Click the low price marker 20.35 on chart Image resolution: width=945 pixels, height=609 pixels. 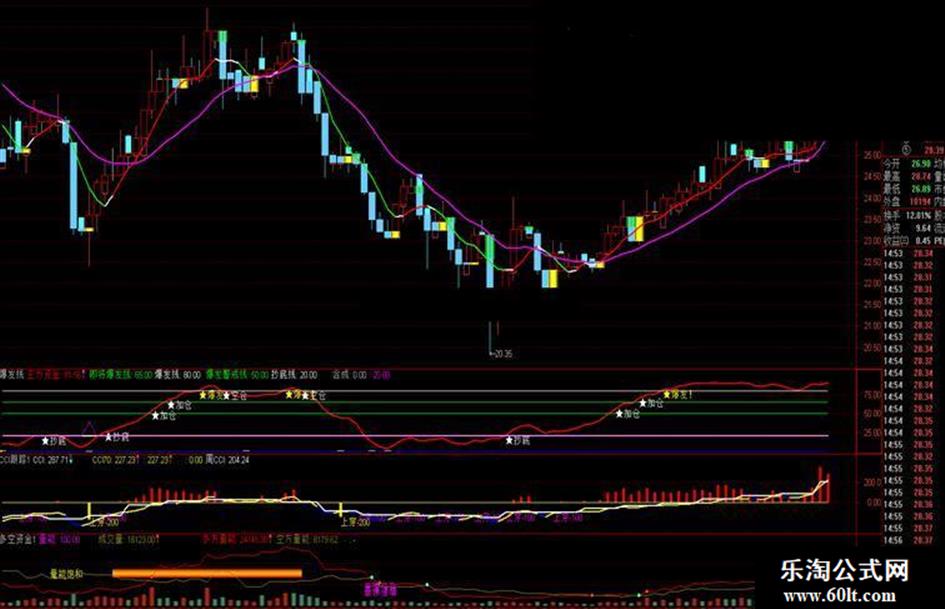501,354
